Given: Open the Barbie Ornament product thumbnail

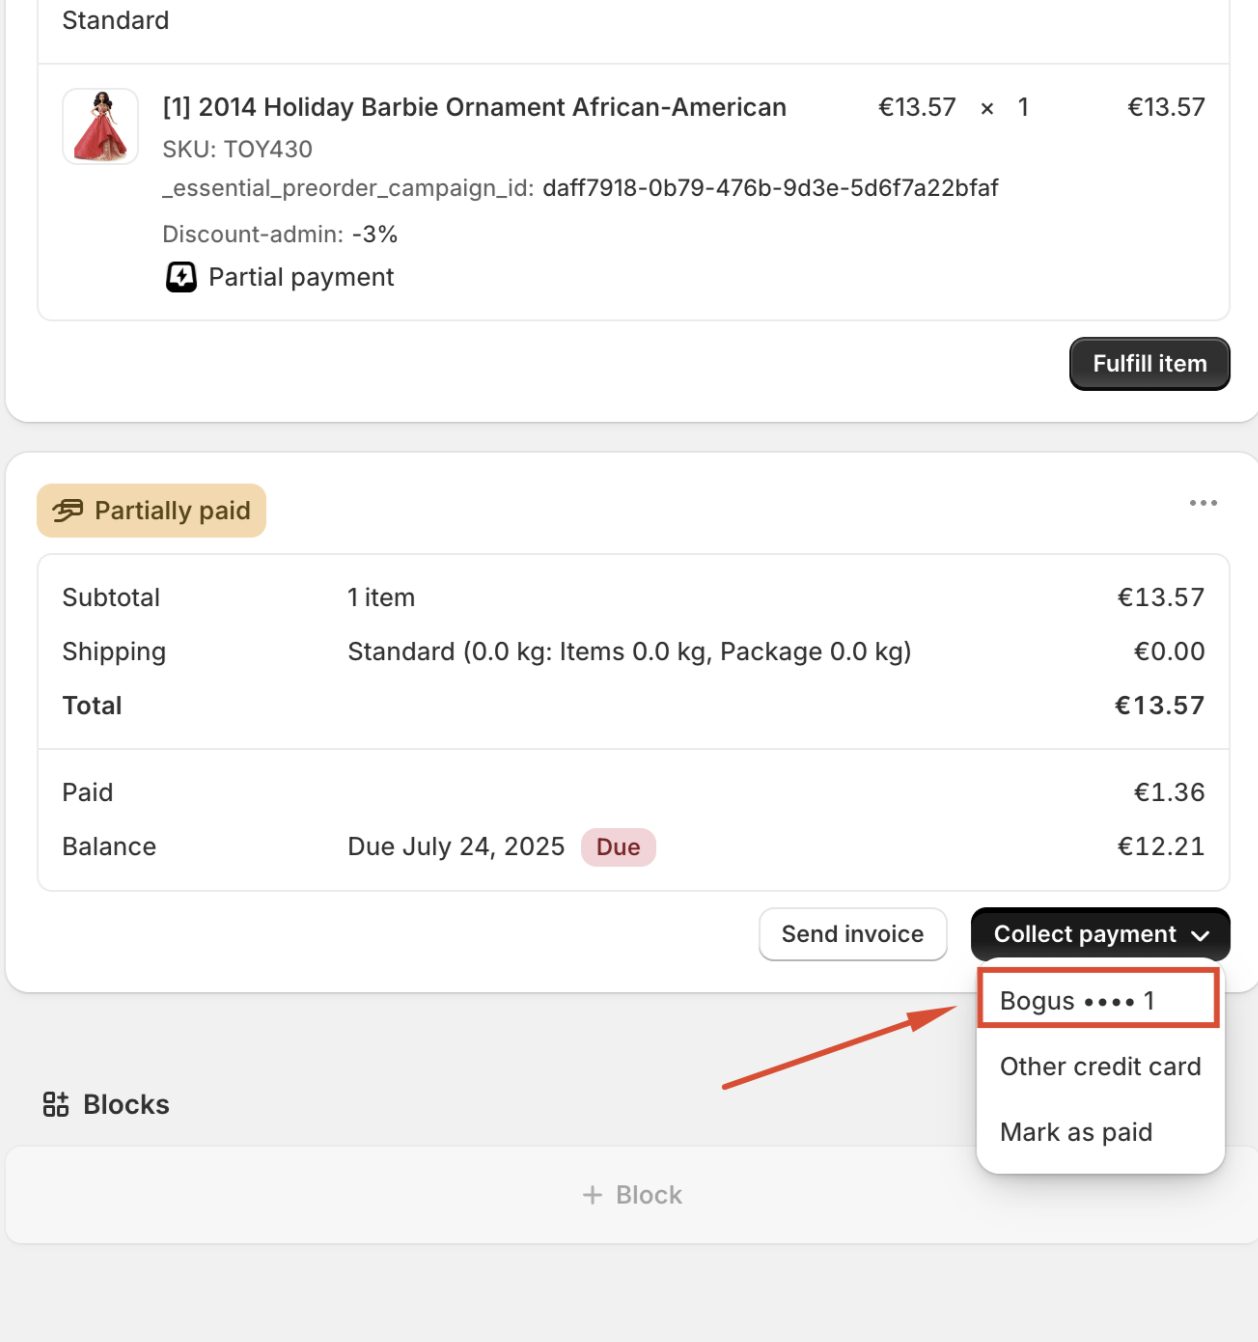Looking at the screenshot, I should click(x=100, y=126).
